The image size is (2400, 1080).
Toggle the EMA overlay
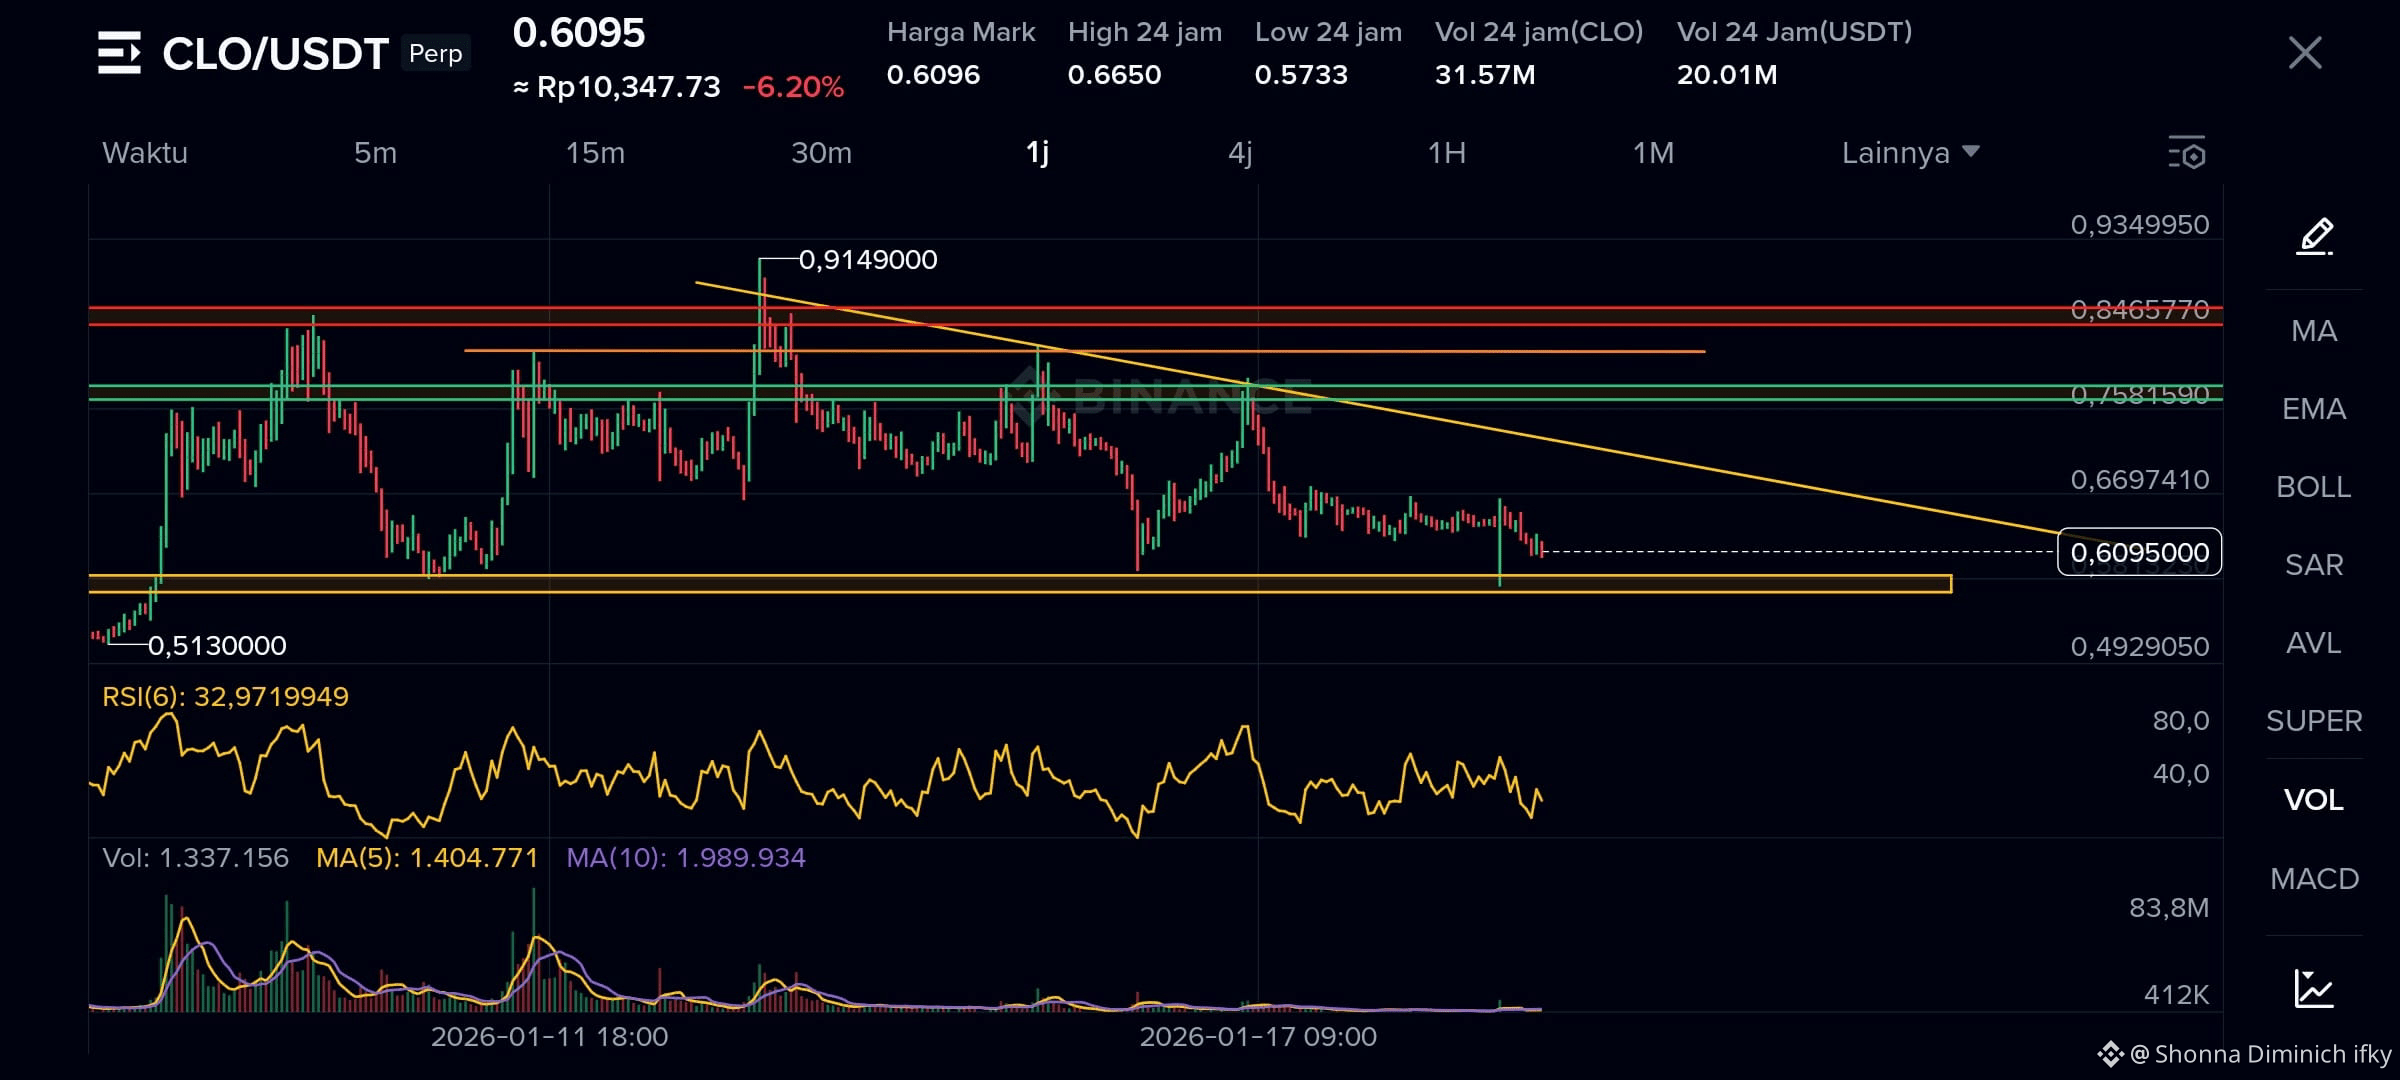2314,408
